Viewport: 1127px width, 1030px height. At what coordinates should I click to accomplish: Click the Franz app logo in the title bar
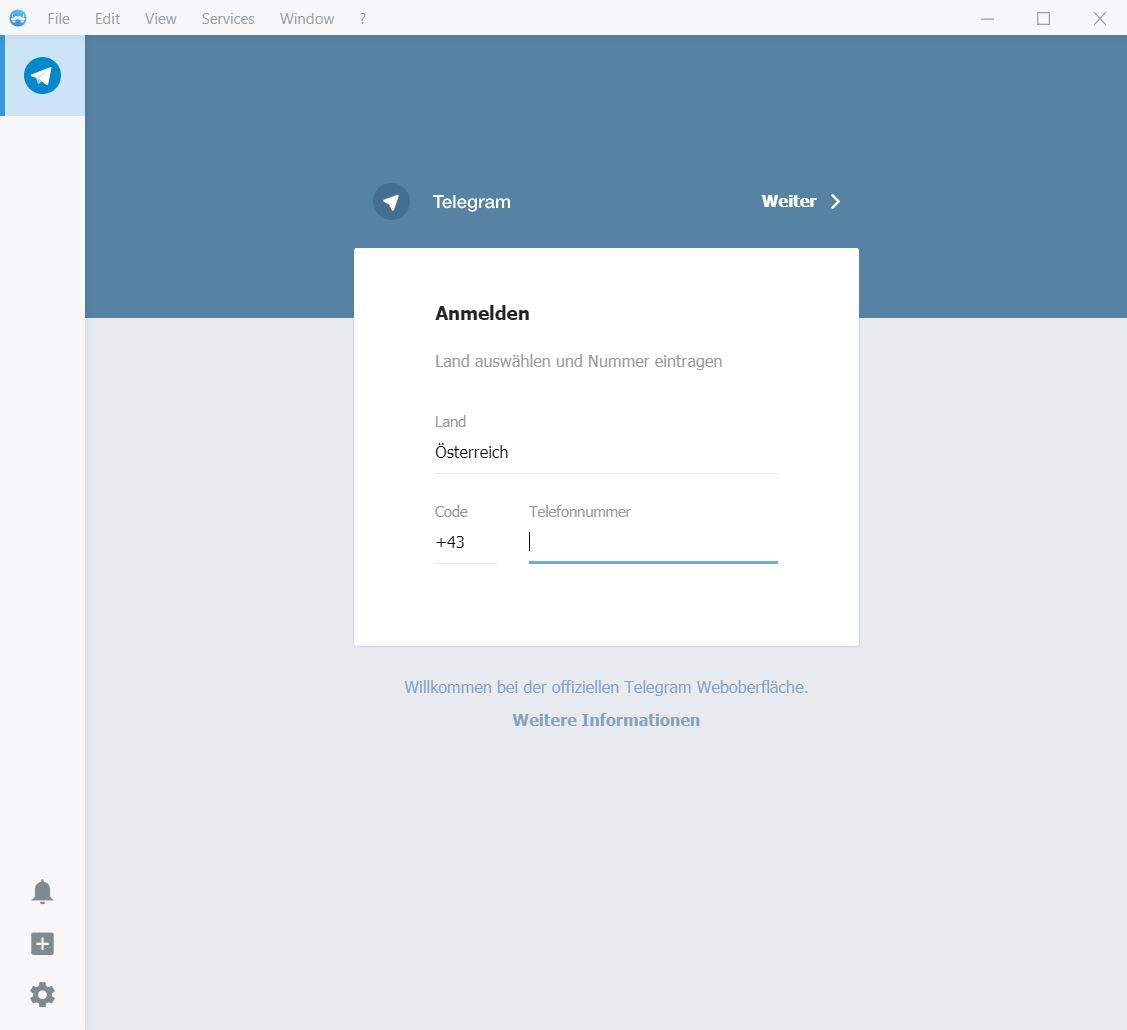click(x=18, y=18)
